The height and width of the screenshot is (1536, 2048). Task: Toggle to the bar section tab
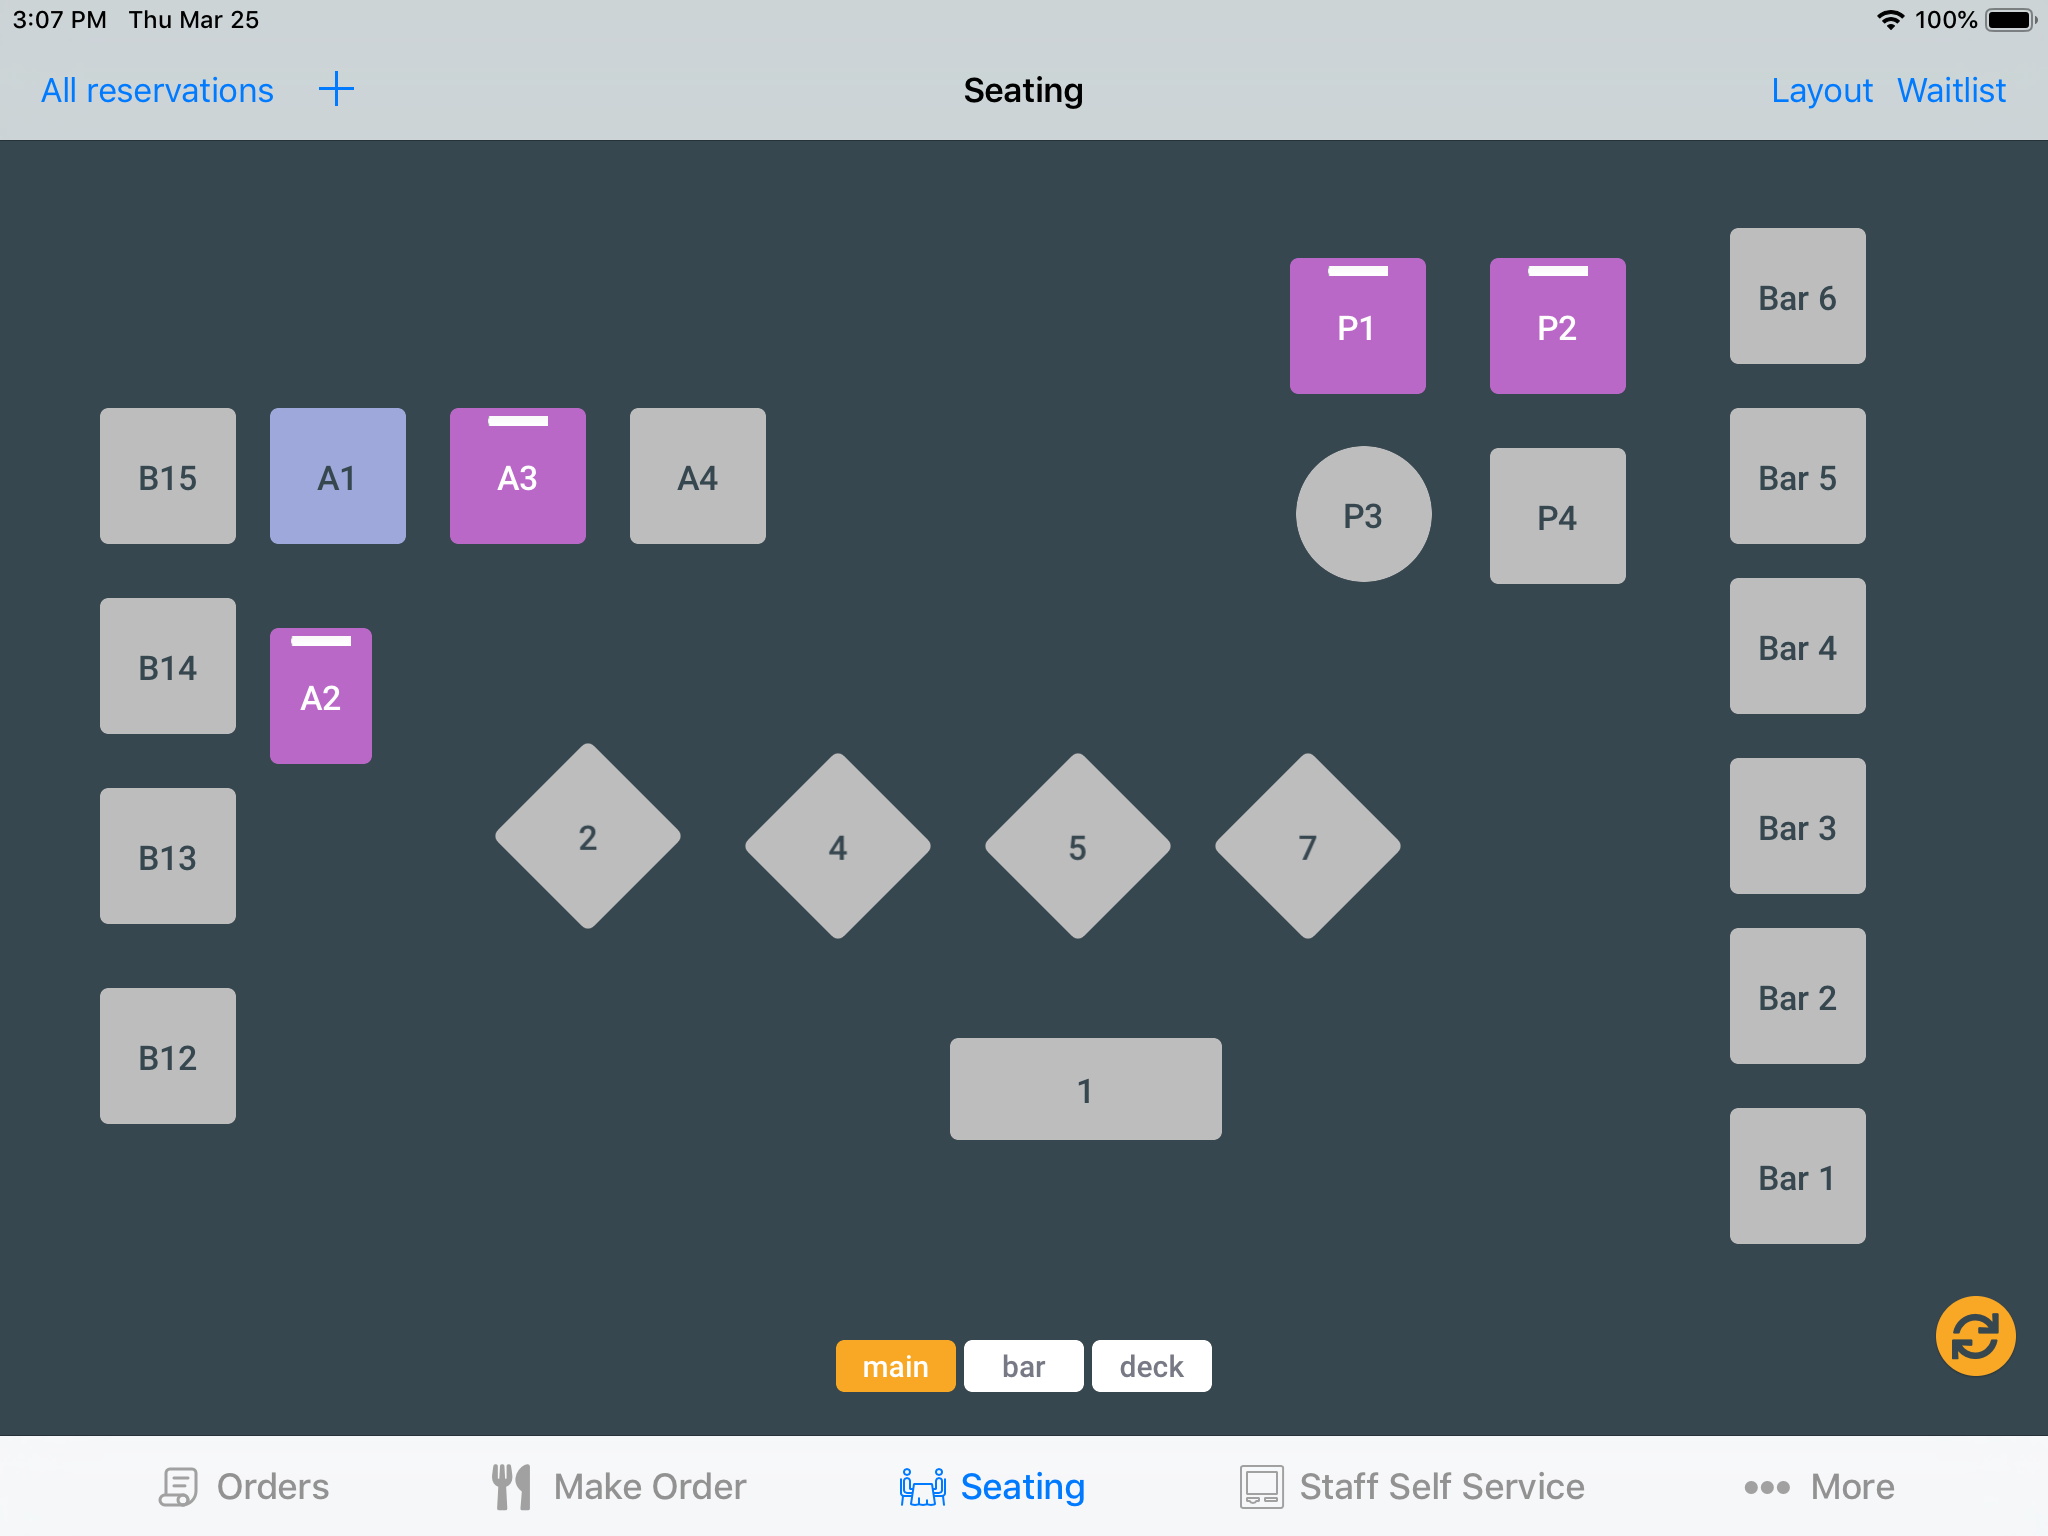click(1022, 1365)
